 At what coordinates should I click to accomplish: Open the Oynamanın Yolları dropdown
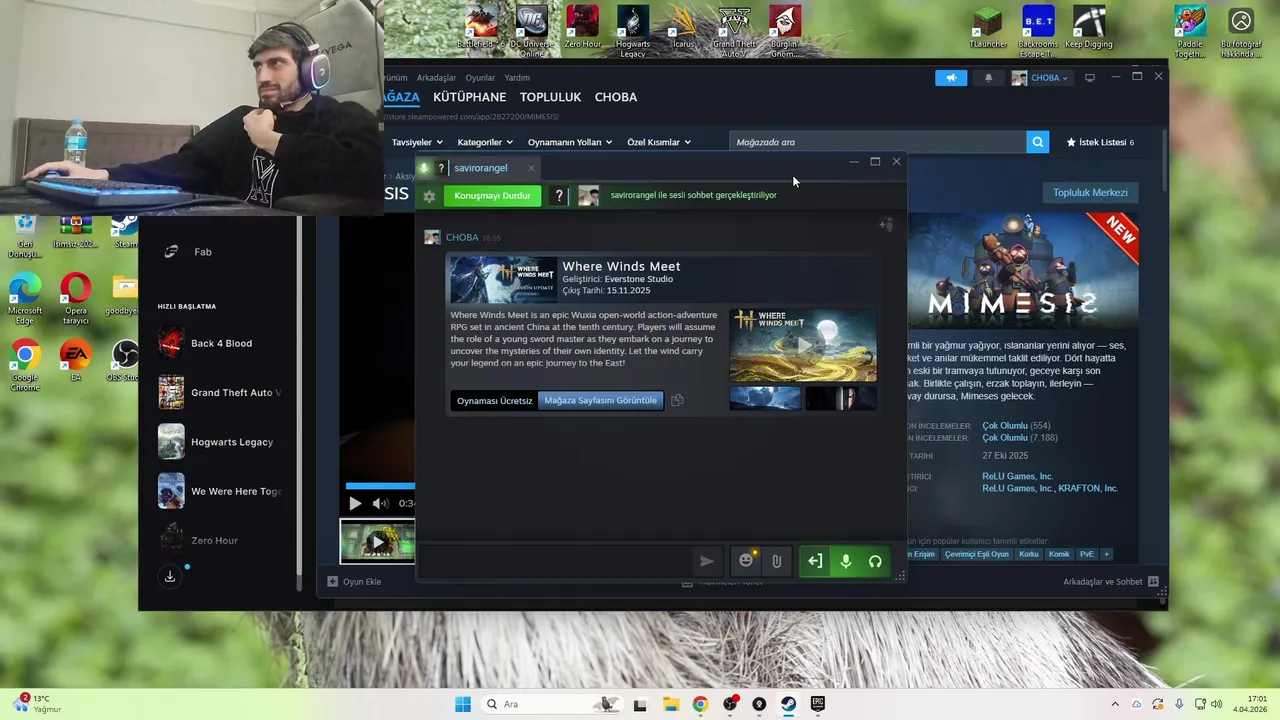[x=570, y=142]
